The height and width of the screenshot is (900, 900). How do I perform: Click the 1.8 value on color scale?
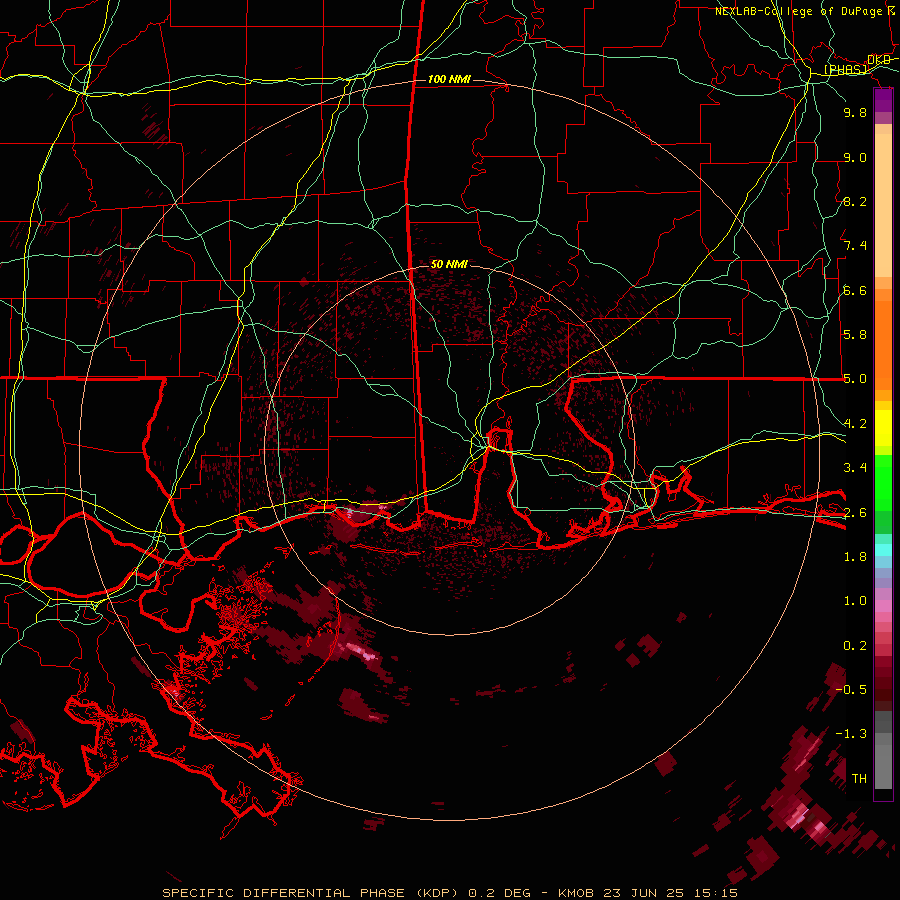point(855,557)
